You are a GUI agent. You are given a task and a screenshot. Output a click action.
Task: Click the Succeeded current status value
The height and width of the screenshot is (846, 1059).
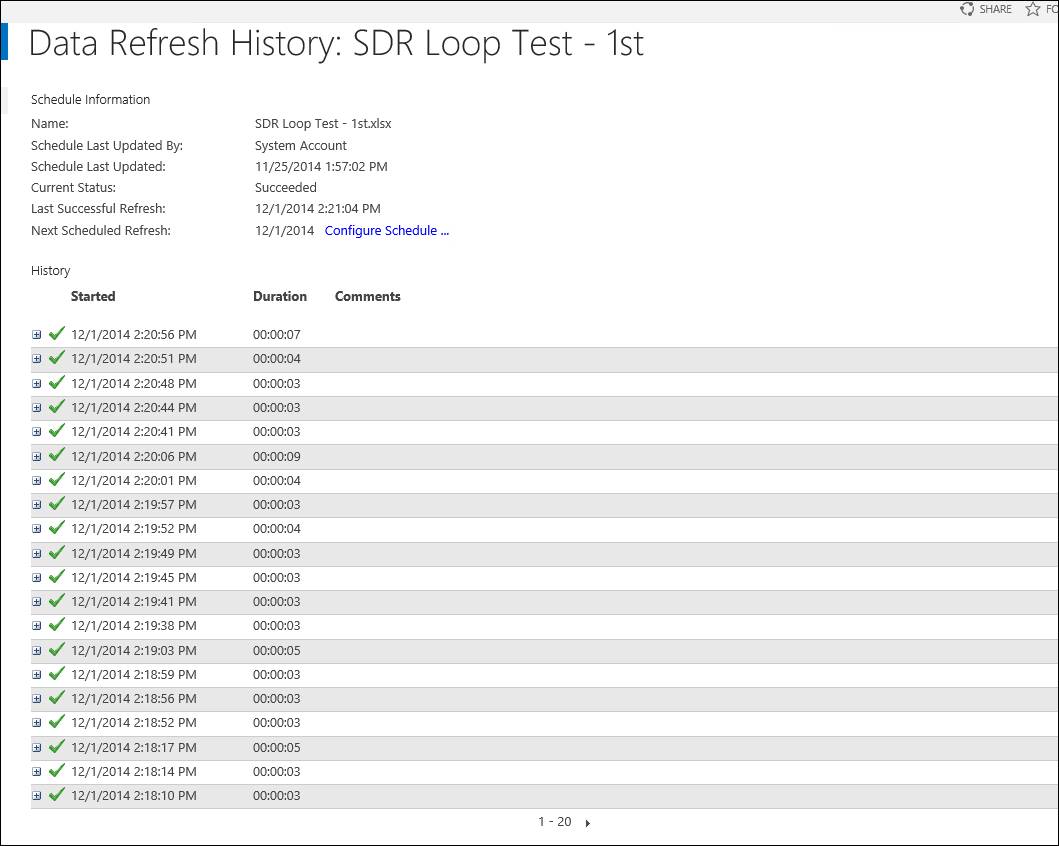[286, 188]
